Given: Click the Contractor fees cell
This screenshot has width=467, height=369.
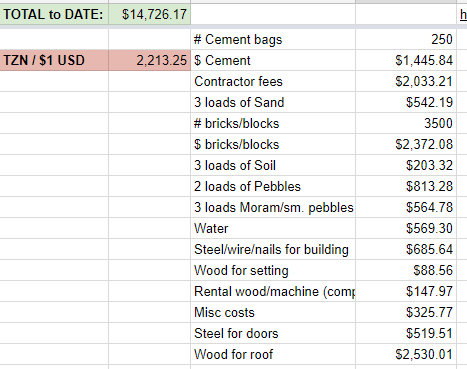Looking at the screenshot, I should coord(273,81).
